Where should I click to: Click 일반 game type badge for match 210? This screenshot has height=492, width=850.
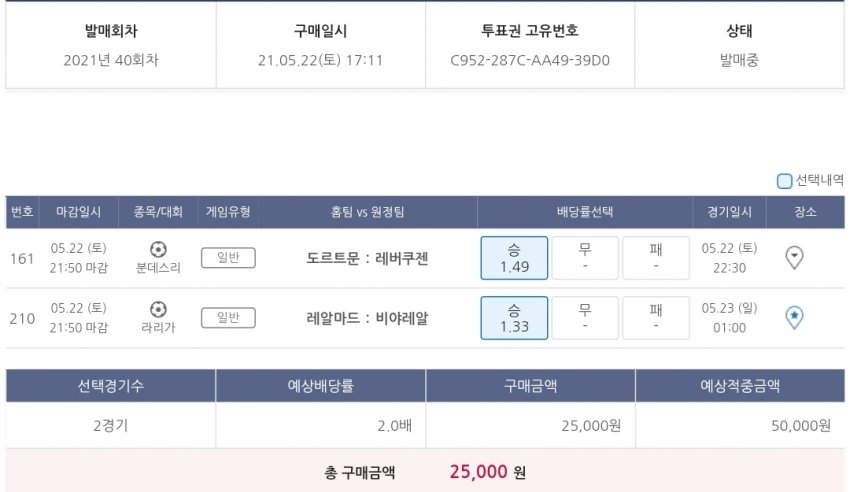click(x=228, y=318)
